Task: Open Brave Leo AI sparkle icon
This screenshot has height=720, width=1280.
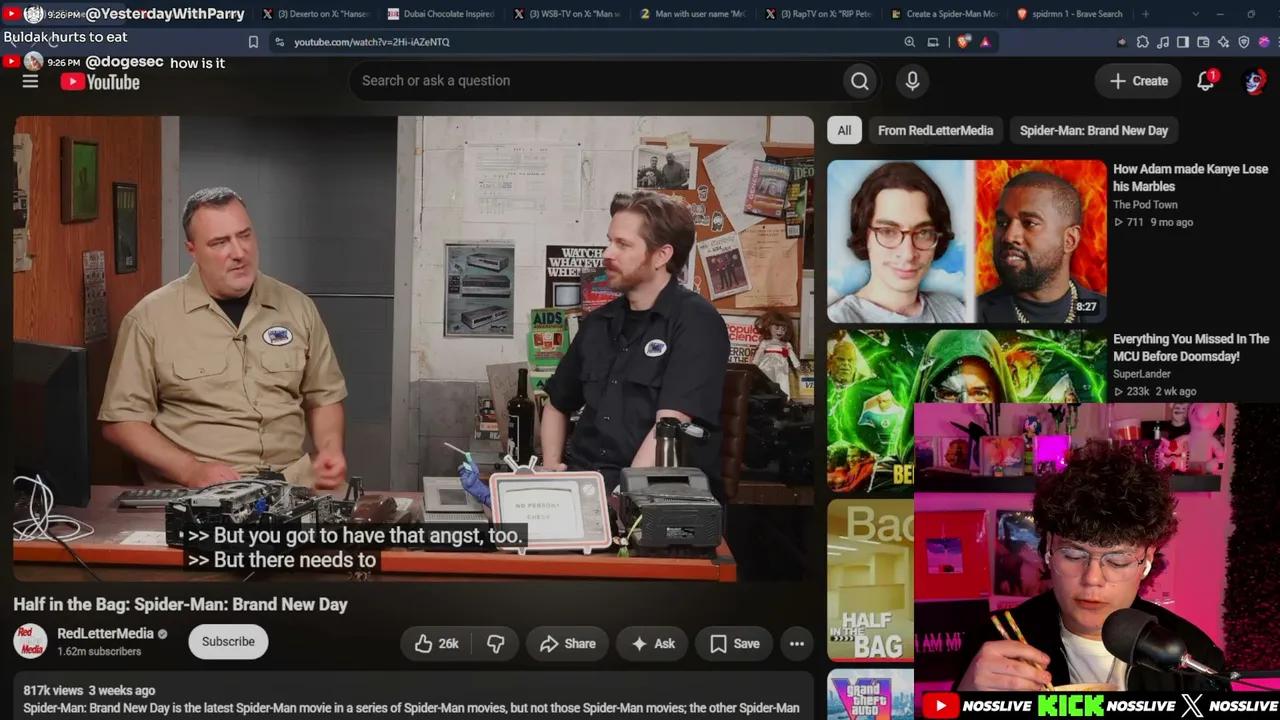Action: [x=1223, y=42]
